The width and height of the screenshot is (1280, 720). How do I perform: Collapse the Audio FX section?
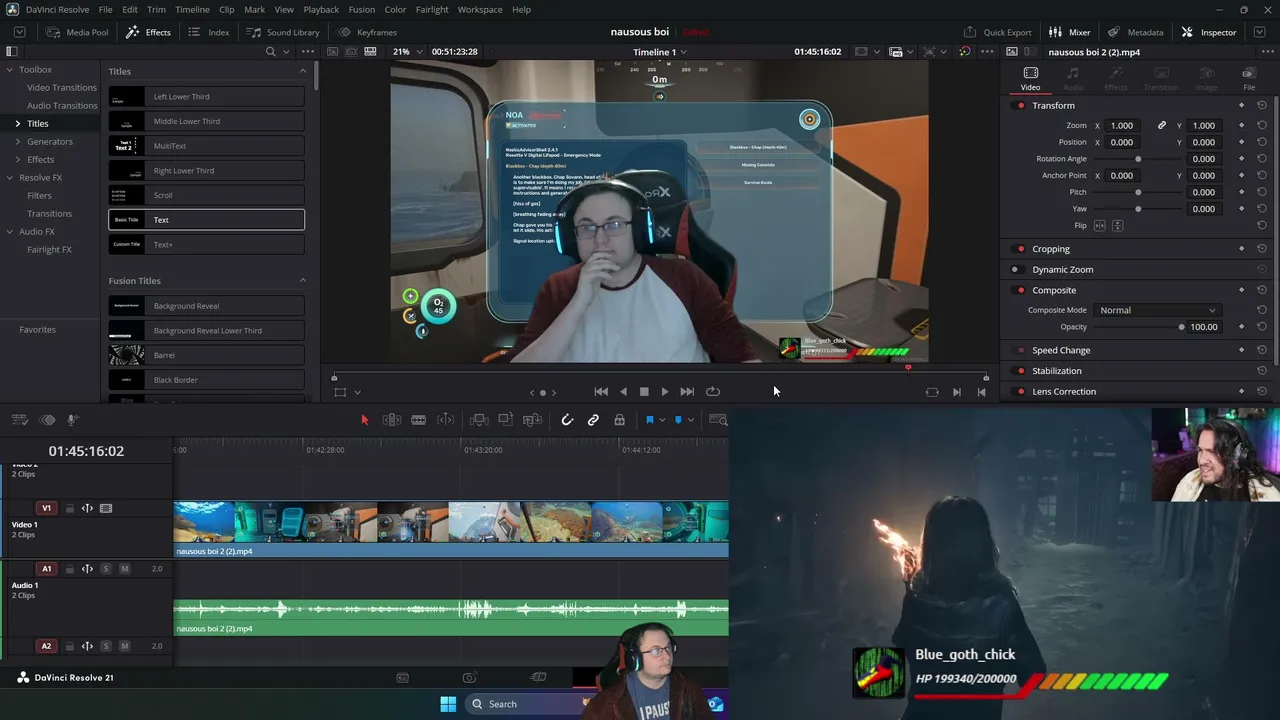pos(10,232)
